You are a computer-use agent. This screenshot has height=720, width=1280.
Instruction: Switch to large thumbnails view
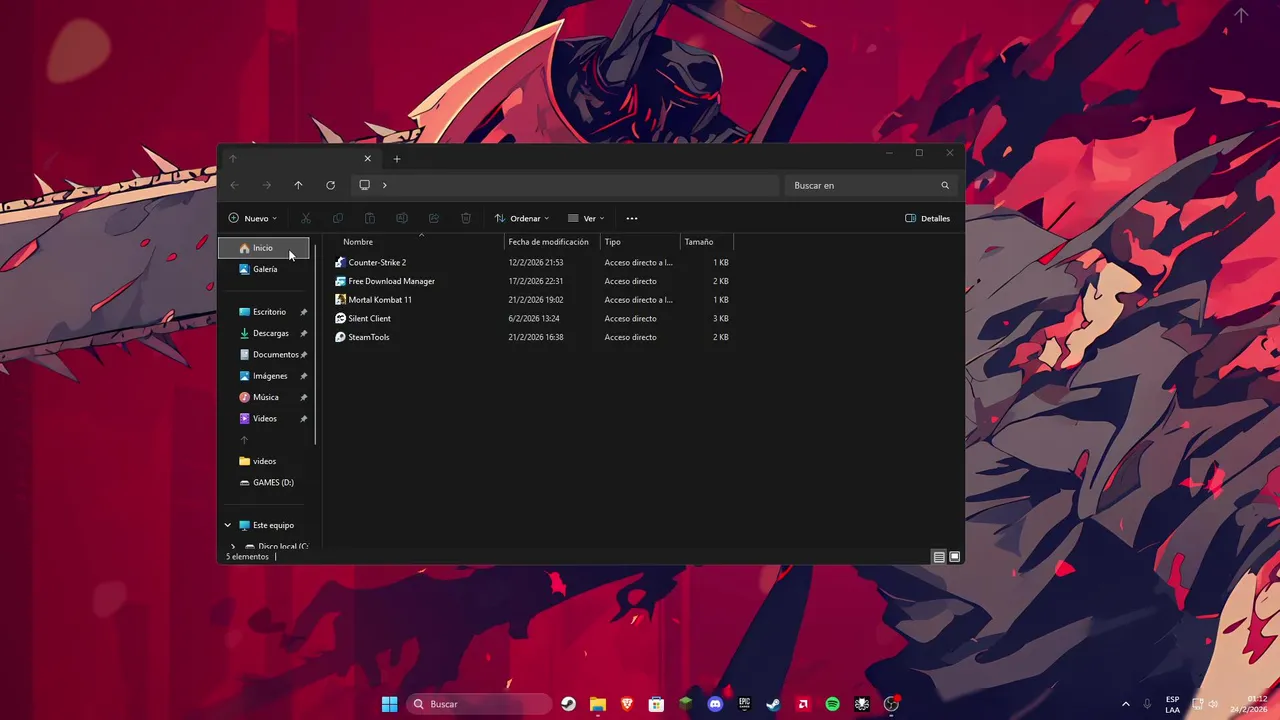coord(955,557)
